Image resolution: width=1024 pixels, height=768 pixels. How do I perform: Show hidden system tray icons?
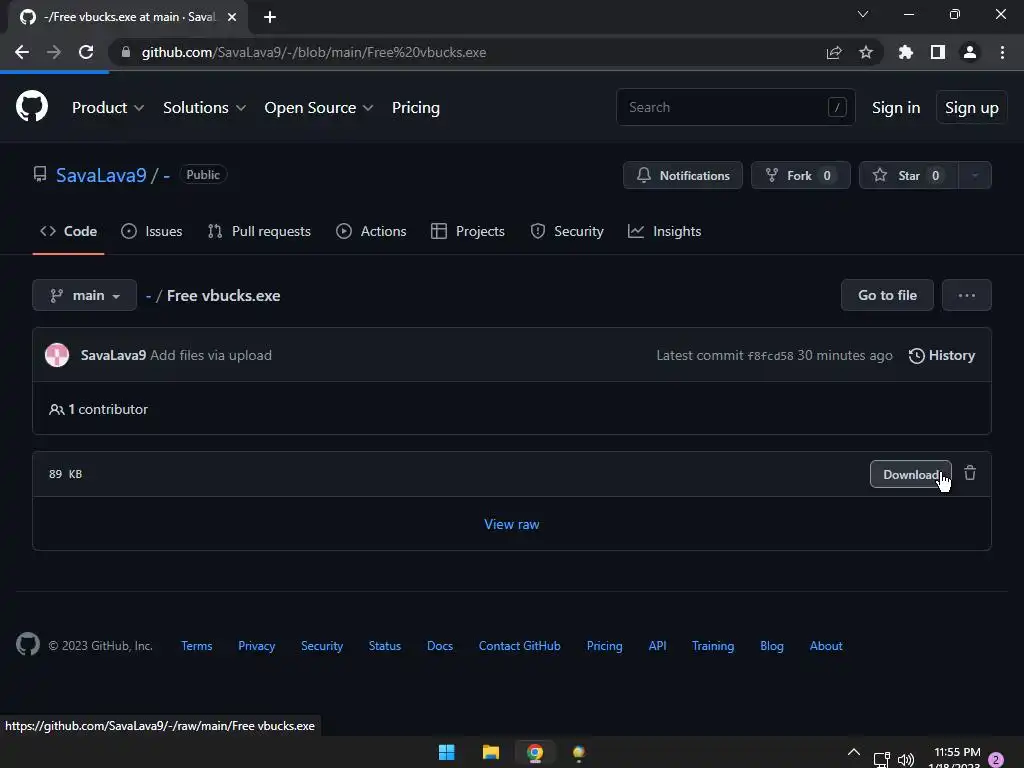(x=854, y=752)
